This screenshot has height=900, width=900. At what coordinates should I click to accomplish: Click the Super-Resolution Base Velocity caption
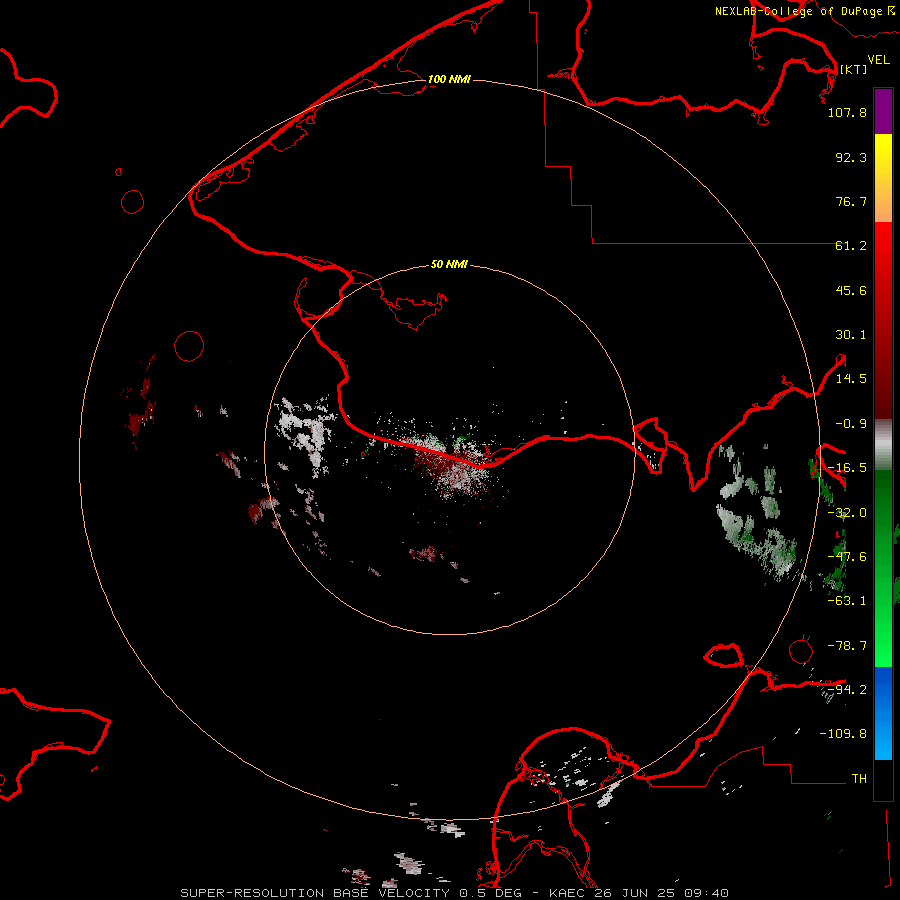[x=455, y=893]
